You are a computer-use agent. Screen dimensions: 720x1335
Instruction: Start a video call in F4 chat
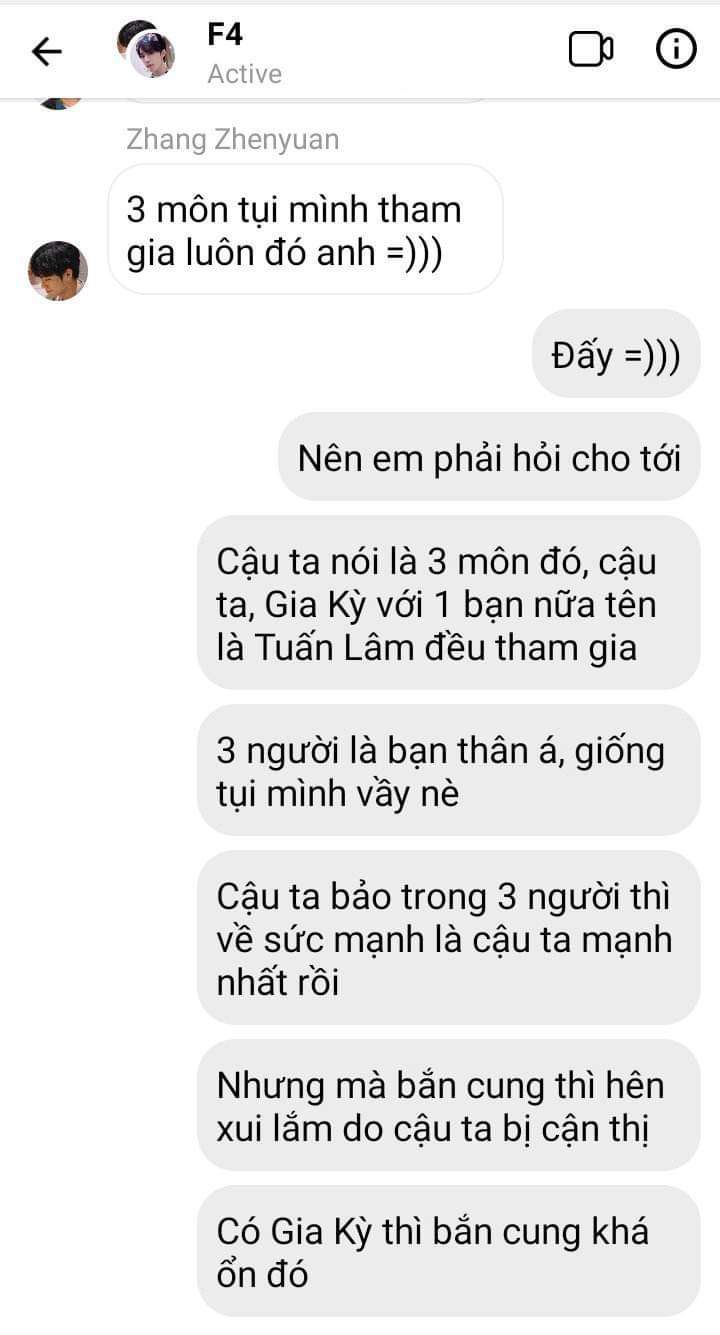[591, 50]
